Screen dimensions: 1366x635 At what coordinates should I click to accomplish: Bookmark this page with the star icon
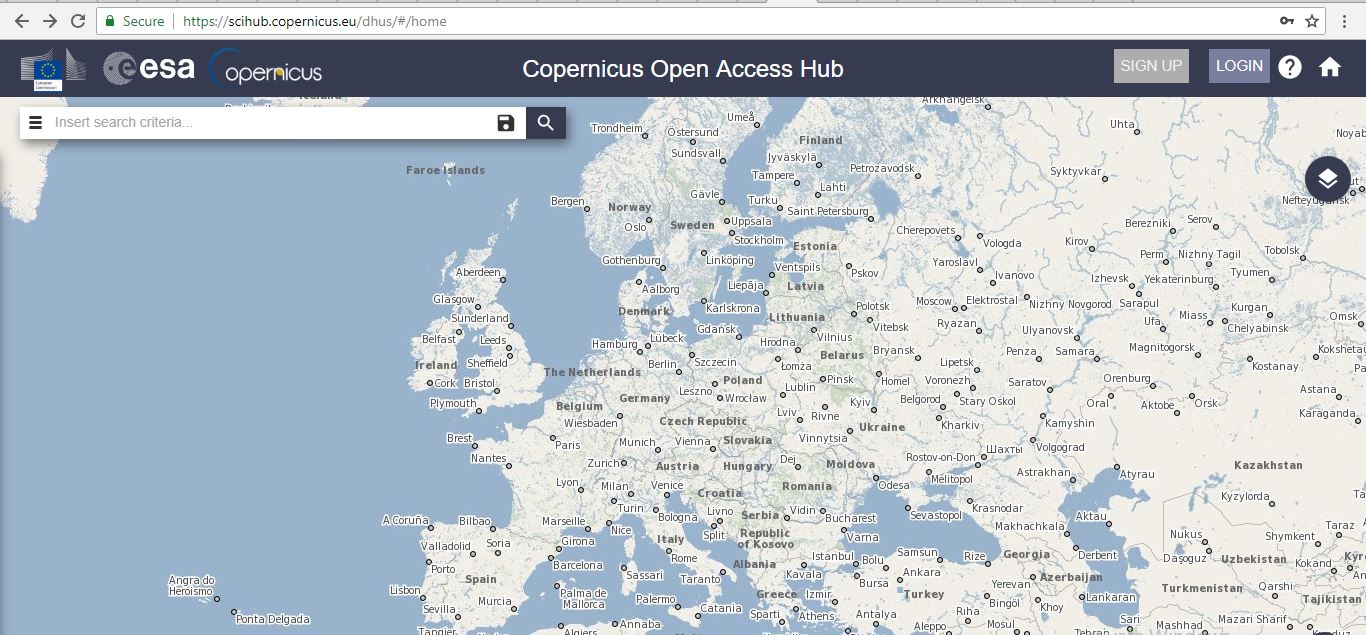point(1312,21)
